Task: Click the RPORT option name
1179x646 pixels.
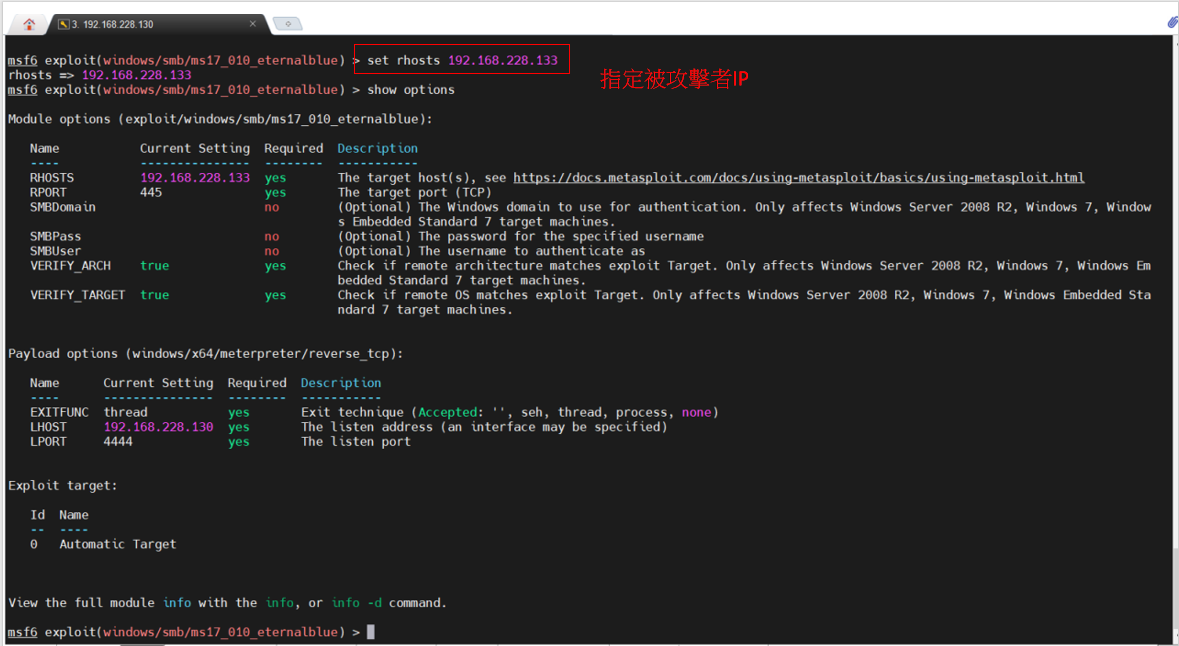Action: click(48, 193)
